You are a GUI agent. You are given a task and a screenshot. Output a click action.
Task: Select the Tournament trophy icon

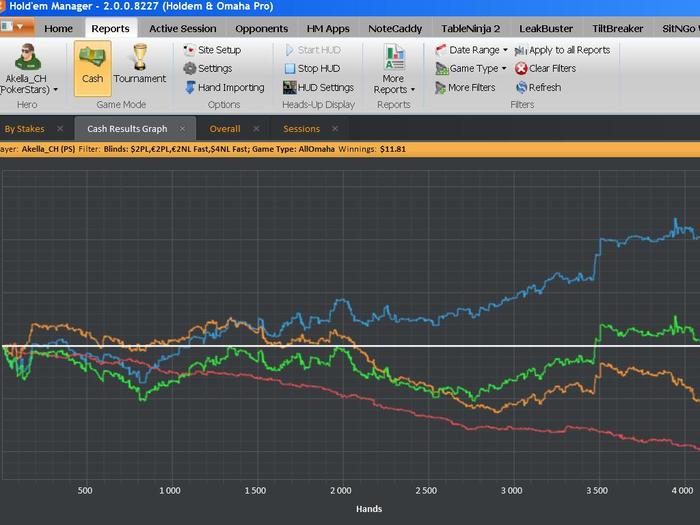[x=140, y=57]
